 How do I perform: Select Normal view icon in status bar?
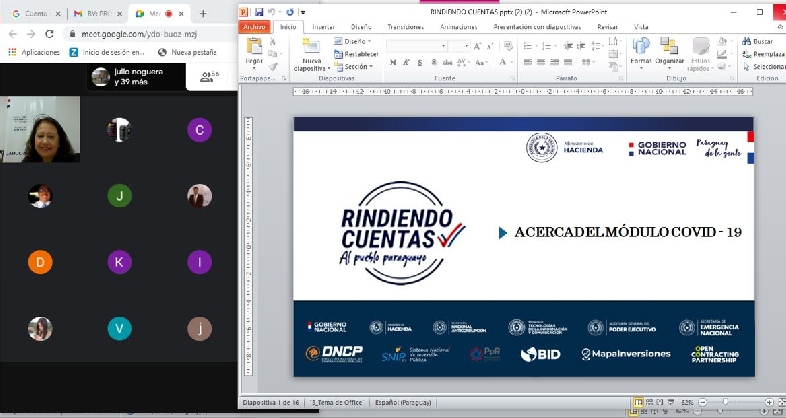[638, 402]
